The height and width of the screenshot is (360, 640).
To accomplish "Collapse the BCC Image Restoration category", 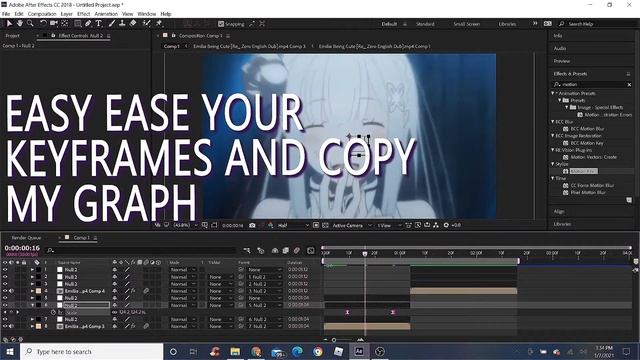I will (x=553, y=136).
